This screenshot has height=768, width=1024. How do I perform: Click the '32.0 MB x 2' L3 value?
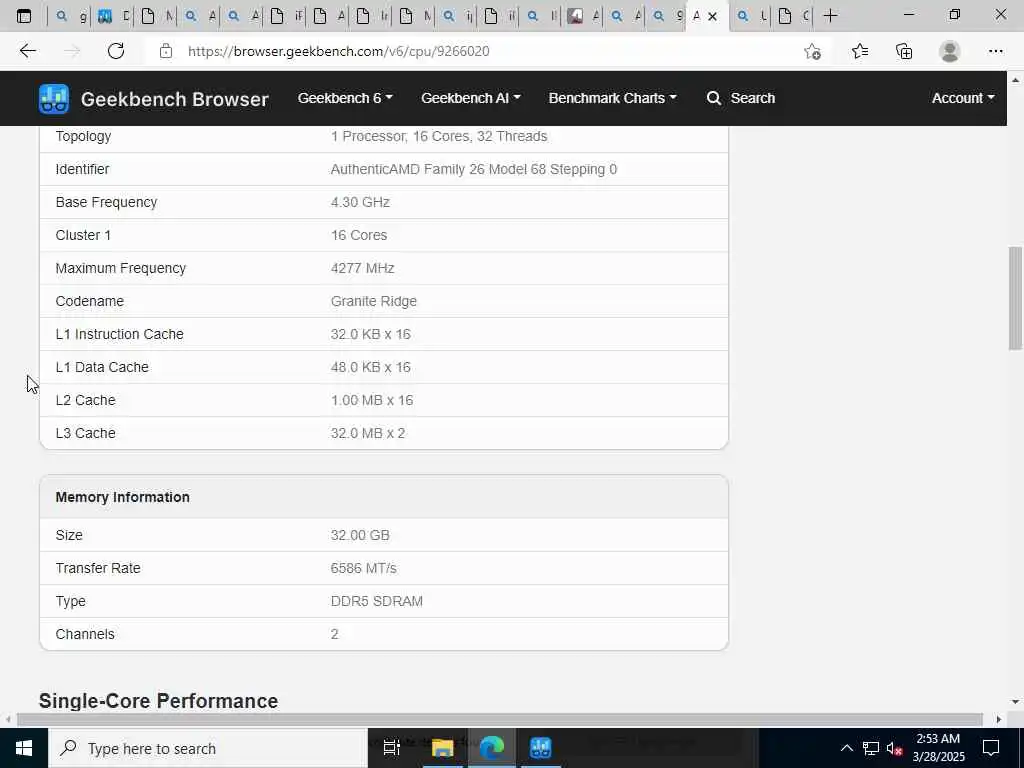(x=368, y=433)
